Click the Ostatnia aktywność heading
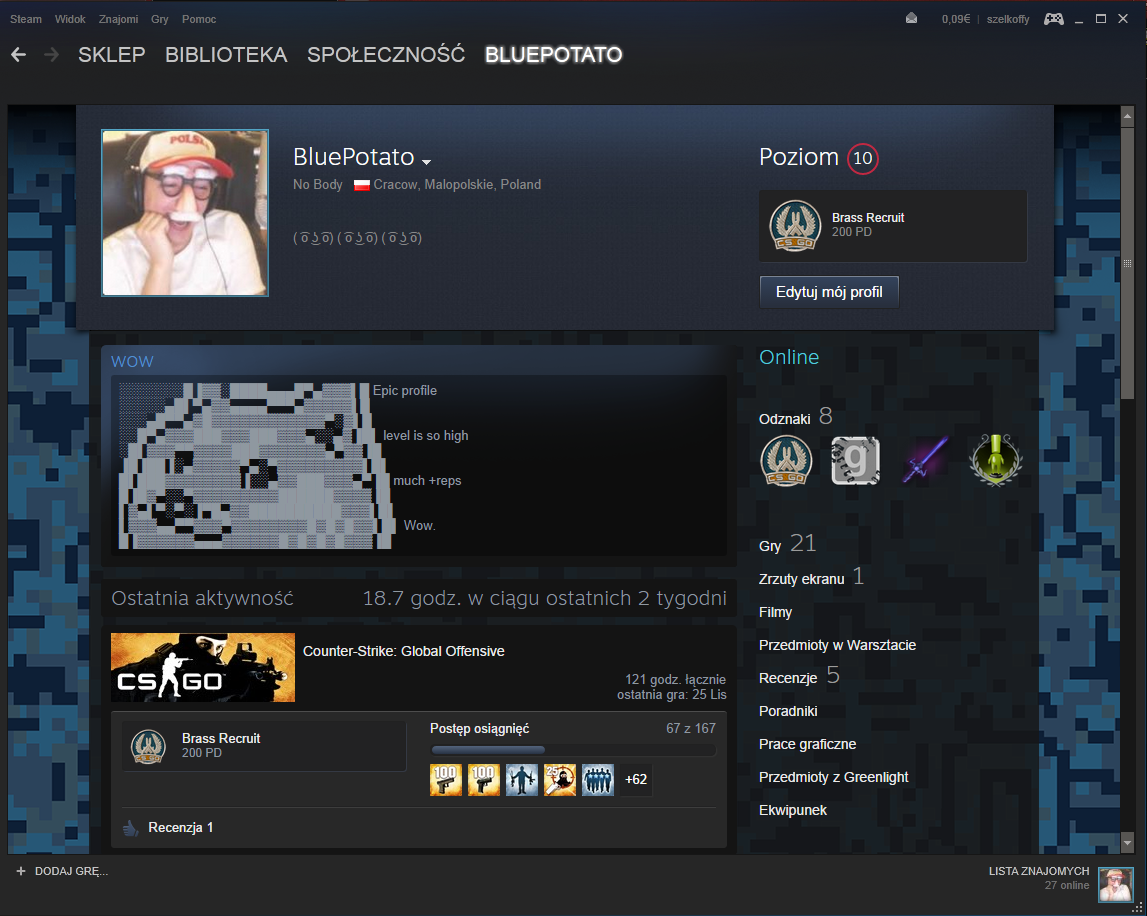 pyautogui.click(x=202, y=598)
